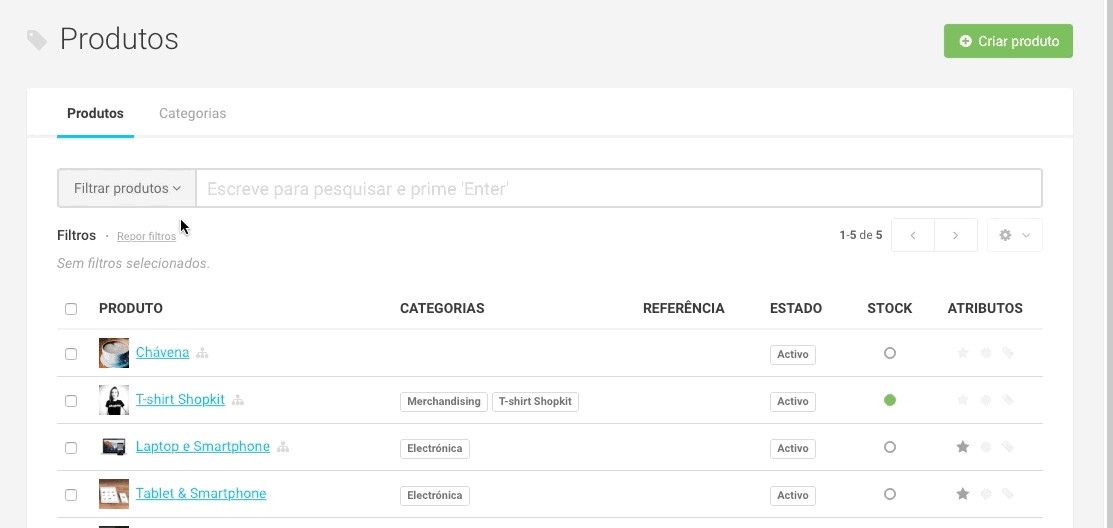
Task: Click the variants hierarchy icon beside T-shirt Shopkit
Action: coord(238,400)
